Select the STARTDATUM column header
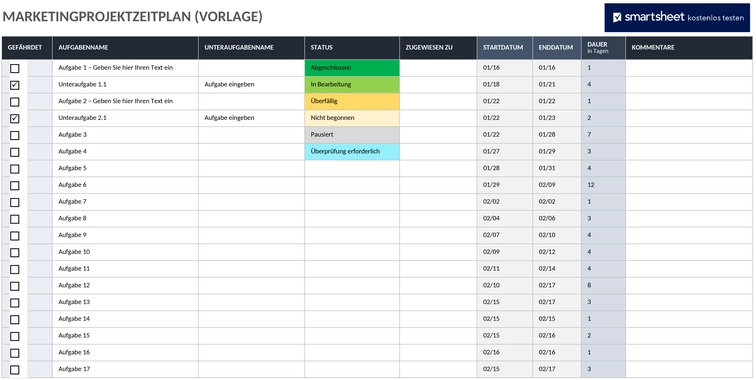 [x=505, y=48]
